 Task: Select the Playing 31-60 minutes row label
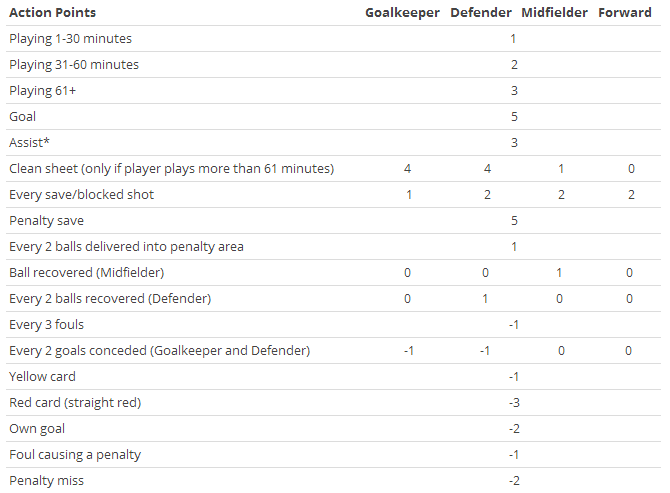coord(74,64)
